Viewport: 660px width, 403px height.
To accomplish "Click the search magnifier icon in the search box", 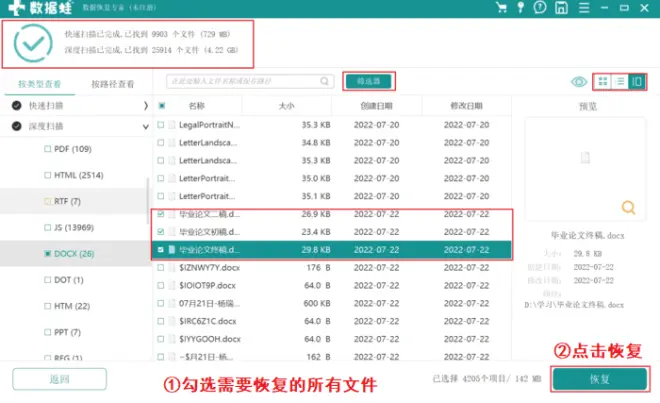I will [324, 81].
